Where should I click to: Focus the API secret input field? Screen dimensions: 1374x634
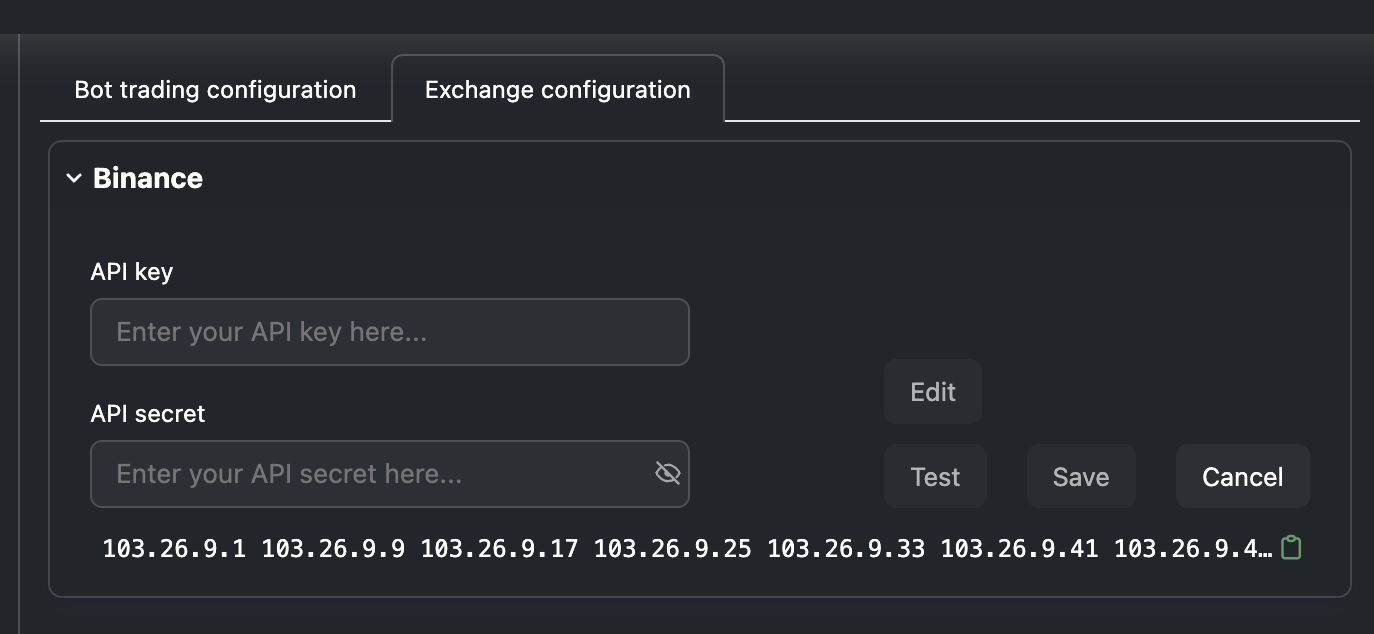click(x=390, y=474)
